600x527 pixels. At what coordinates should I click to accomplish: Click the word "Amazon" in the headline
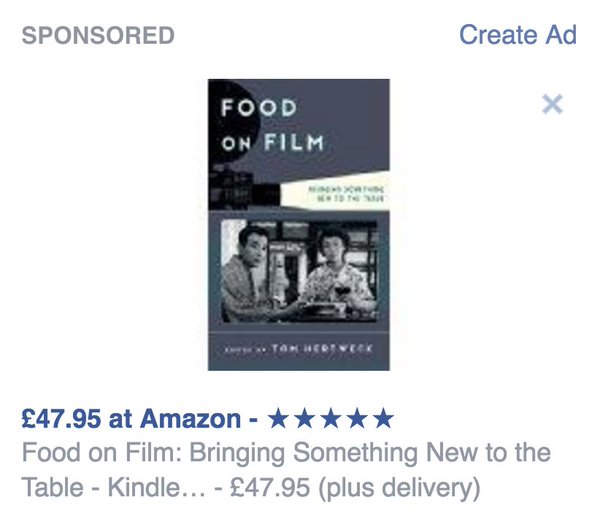point(190,419)
